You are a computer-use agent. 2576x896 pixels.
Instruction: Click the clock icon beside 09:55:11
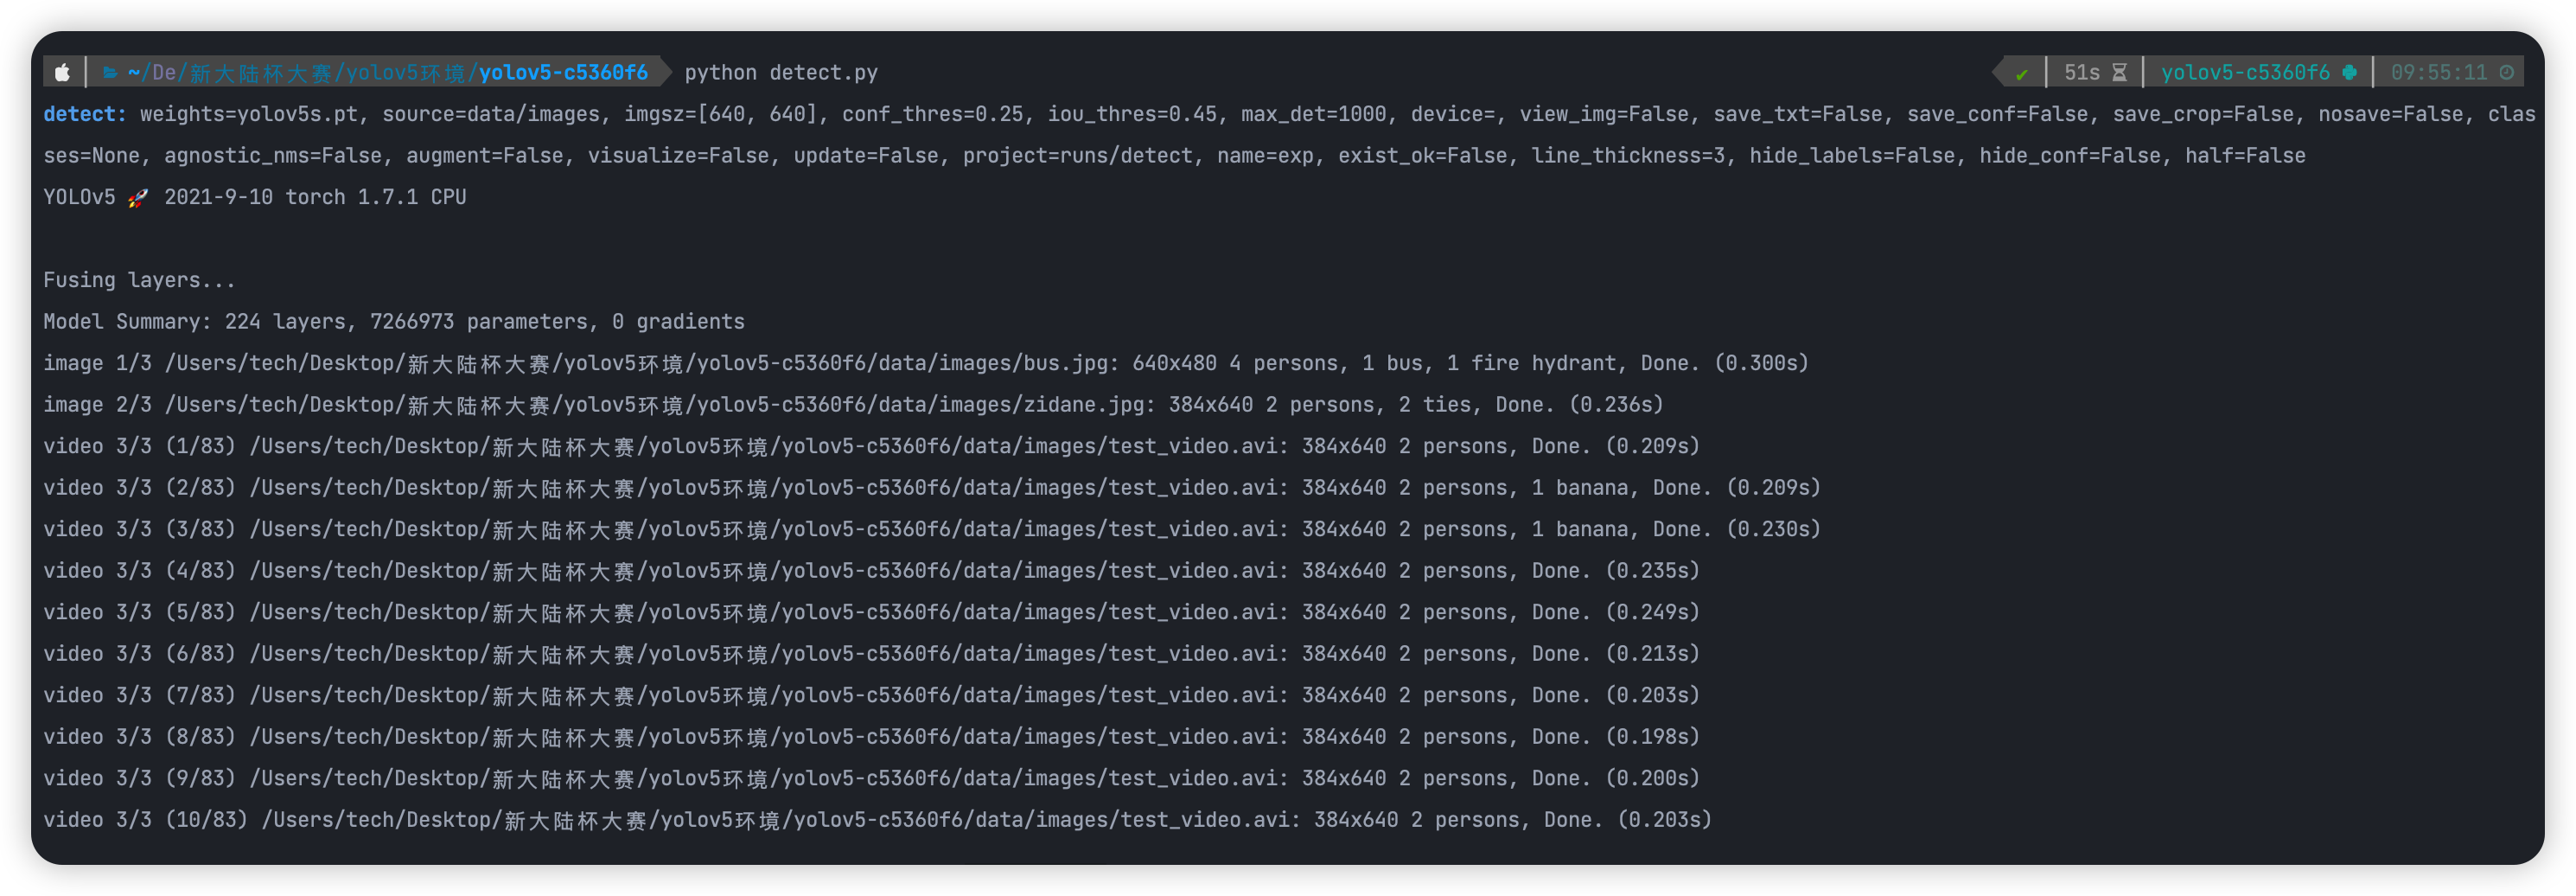[2507, 72]
